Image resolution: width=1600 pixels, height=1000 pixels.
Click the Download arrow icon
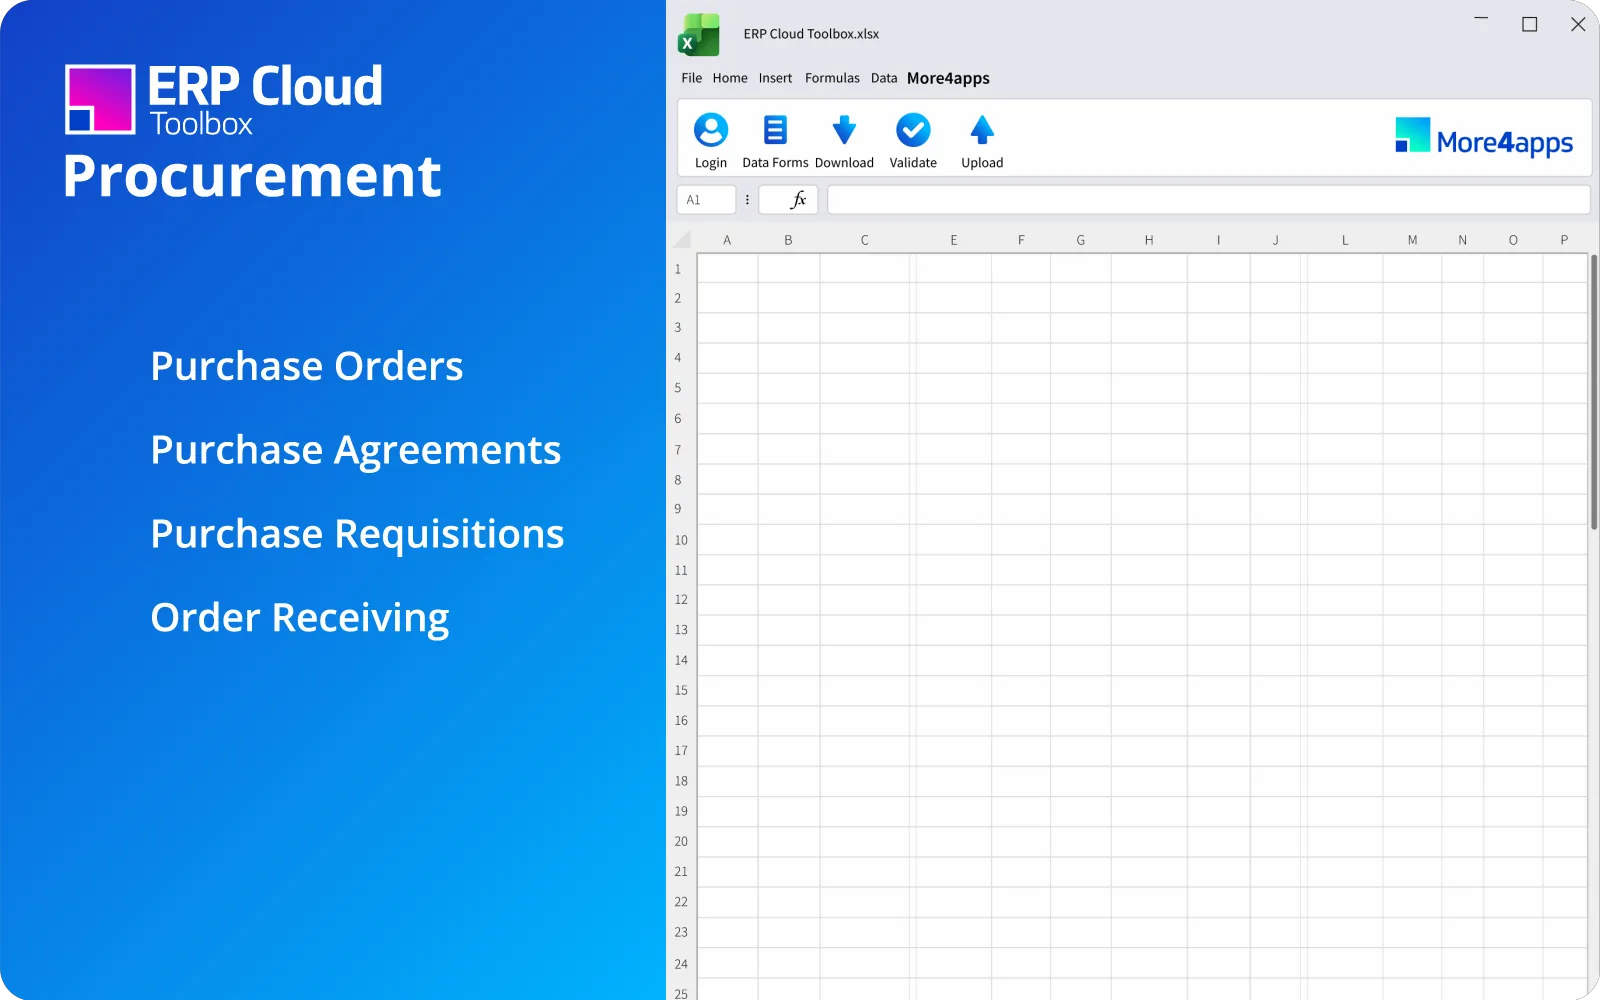(x=844, y=130)
